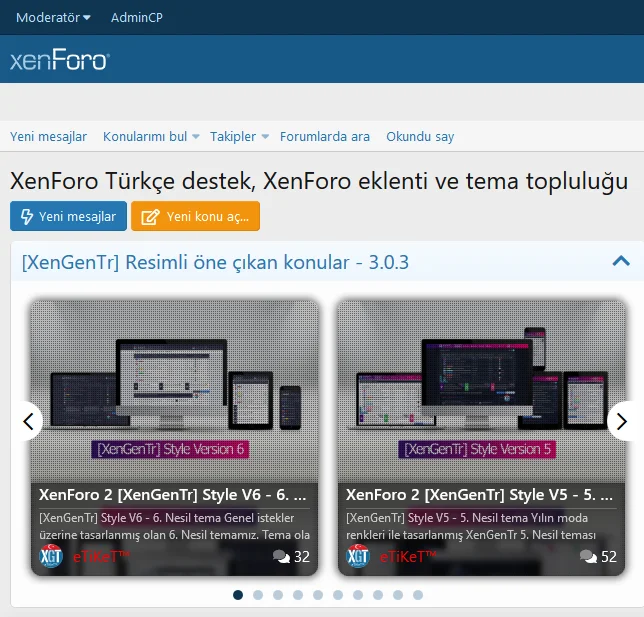Open Forumlarda ara in the sub-navigation

pos(325,137)
